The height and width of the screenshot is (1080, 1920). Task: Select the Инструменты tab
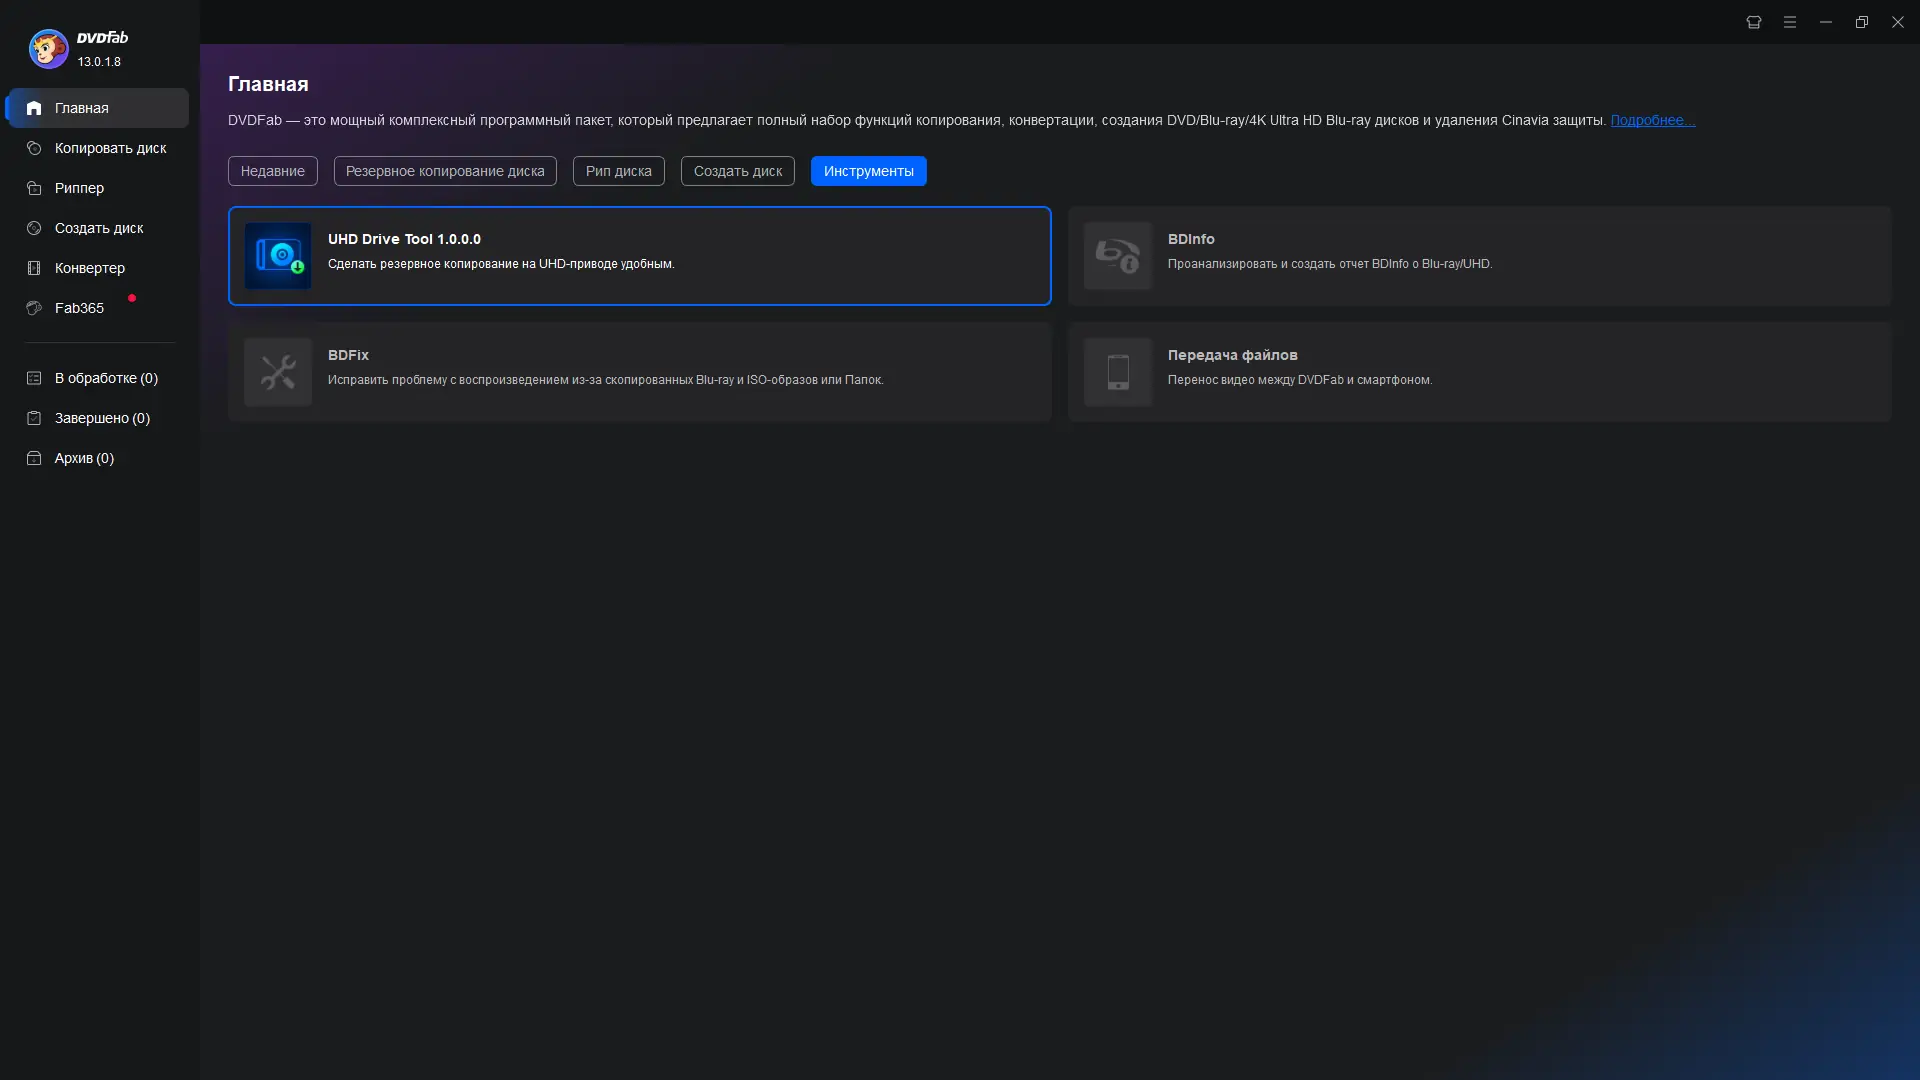[868, 171]
